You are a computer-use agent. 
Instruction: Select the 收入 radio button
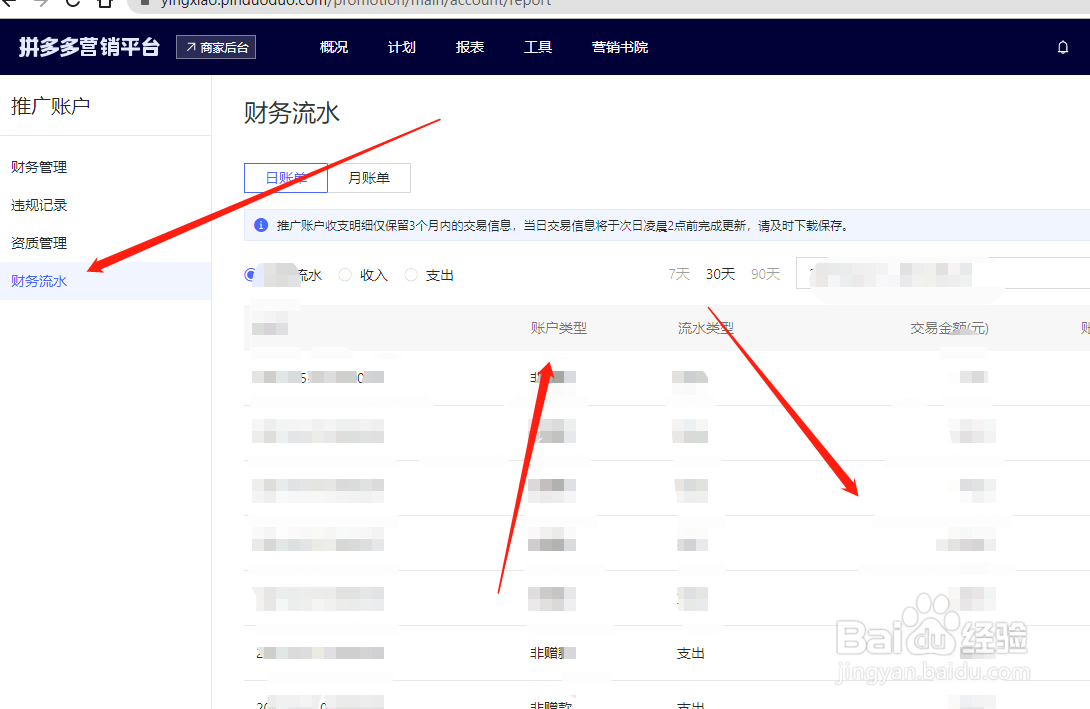345,275
